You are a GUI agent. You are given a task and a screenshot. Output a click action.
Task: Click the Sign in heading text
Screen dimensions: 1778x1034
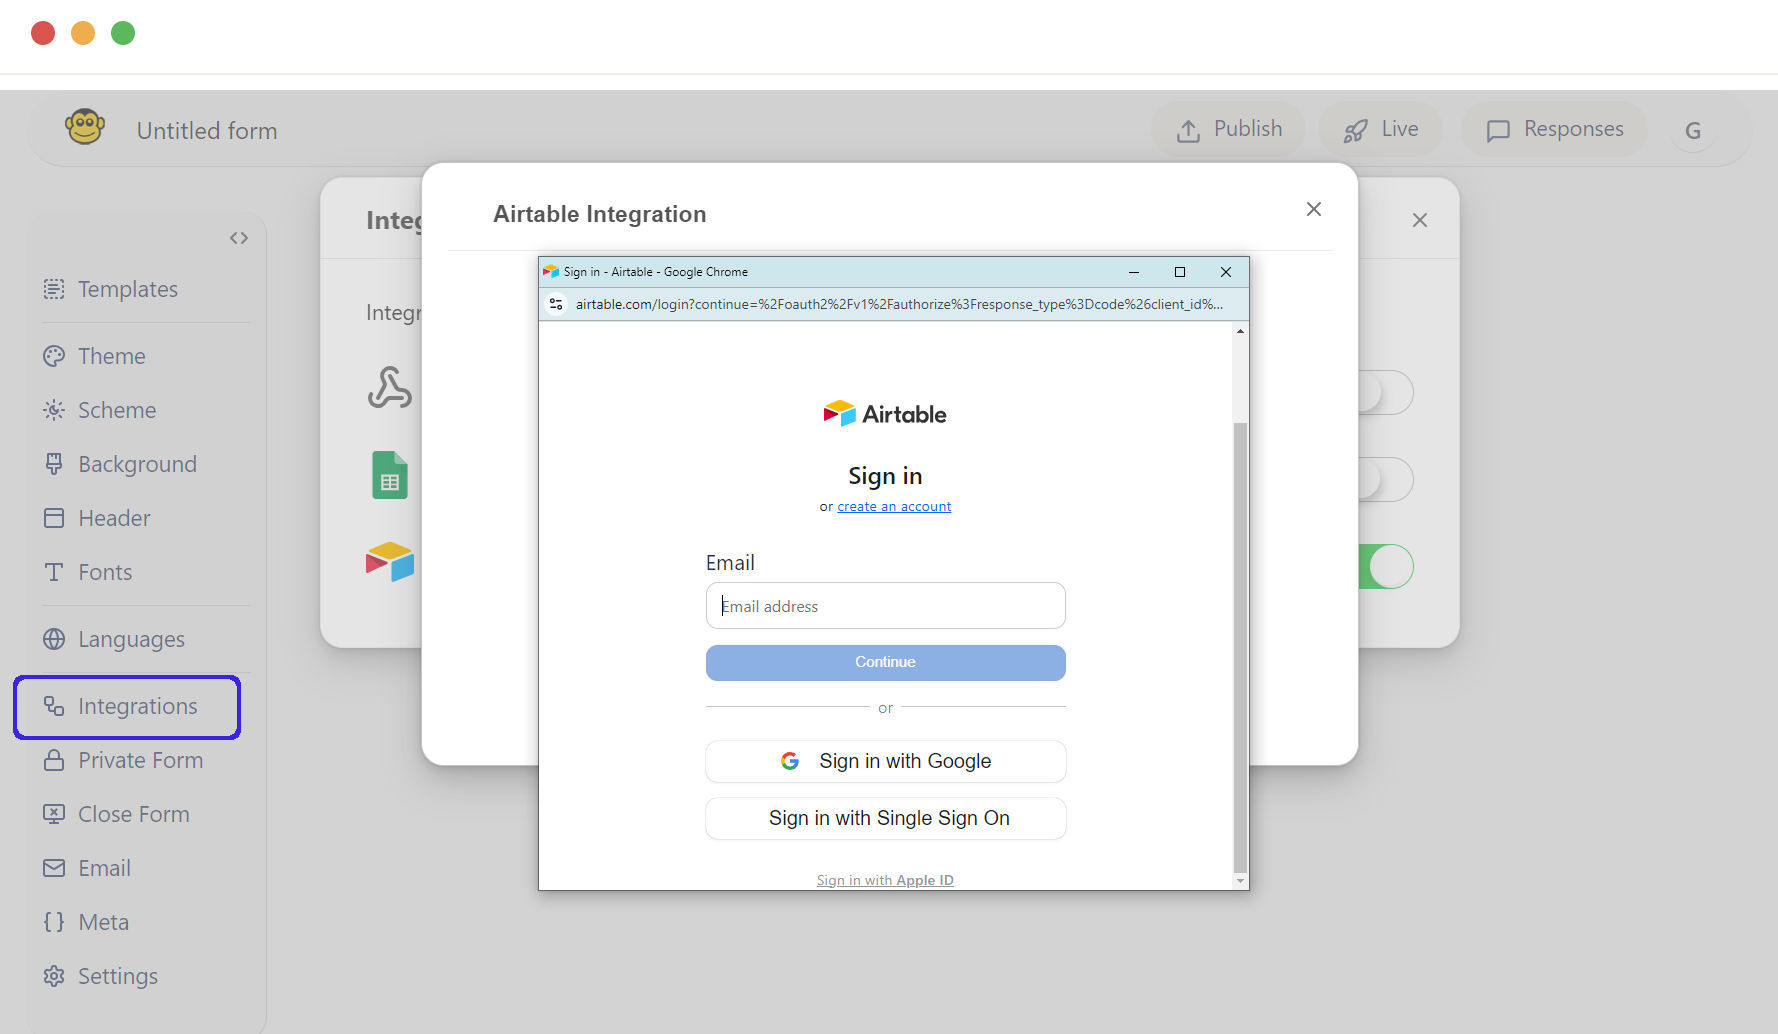(x=885, y=476)
